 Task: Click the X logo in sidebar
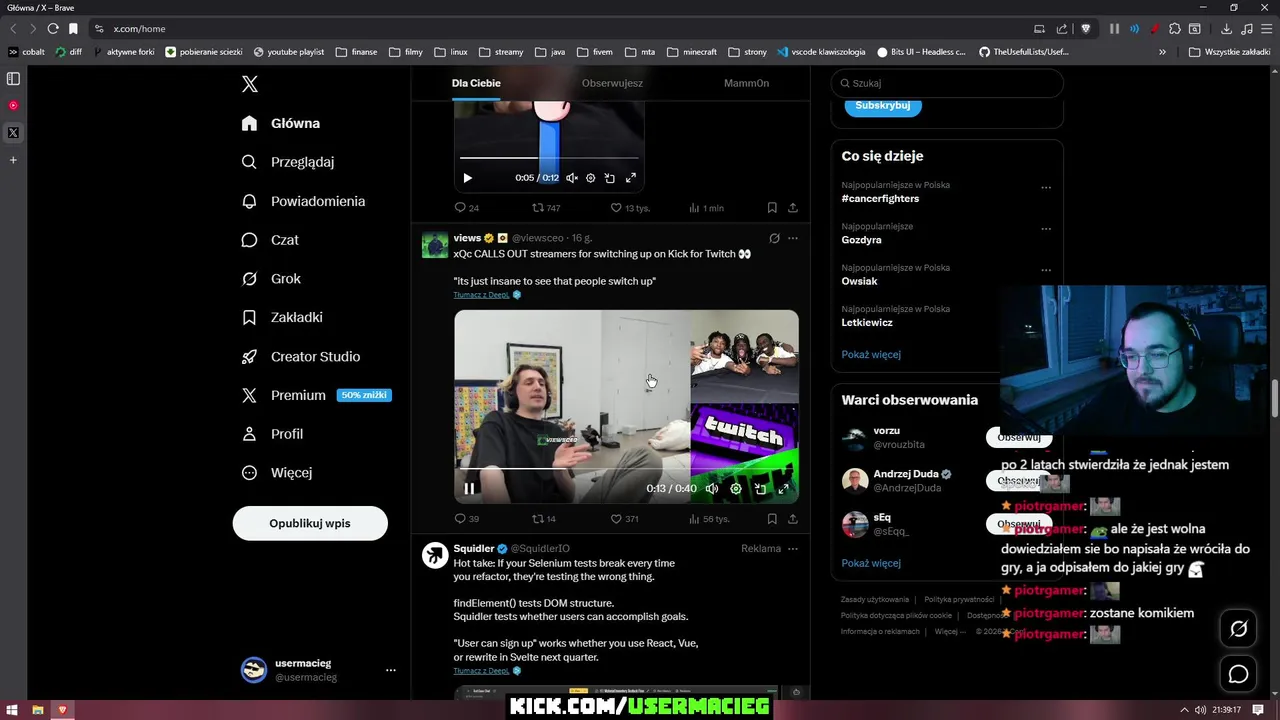click(250, 84)
